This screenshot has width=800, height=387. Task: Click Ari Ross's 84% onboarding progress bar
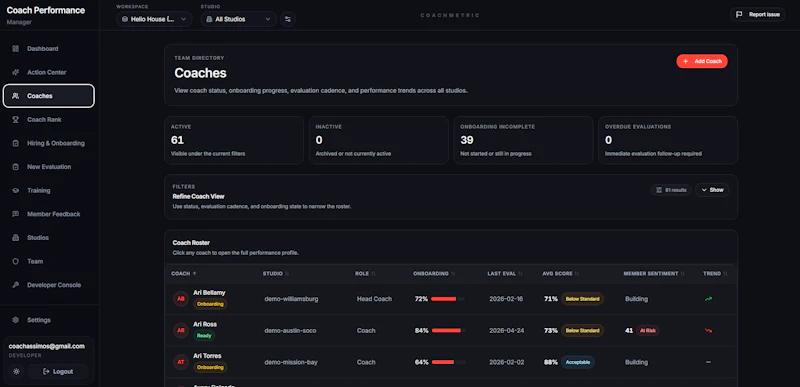coord(448,331)
